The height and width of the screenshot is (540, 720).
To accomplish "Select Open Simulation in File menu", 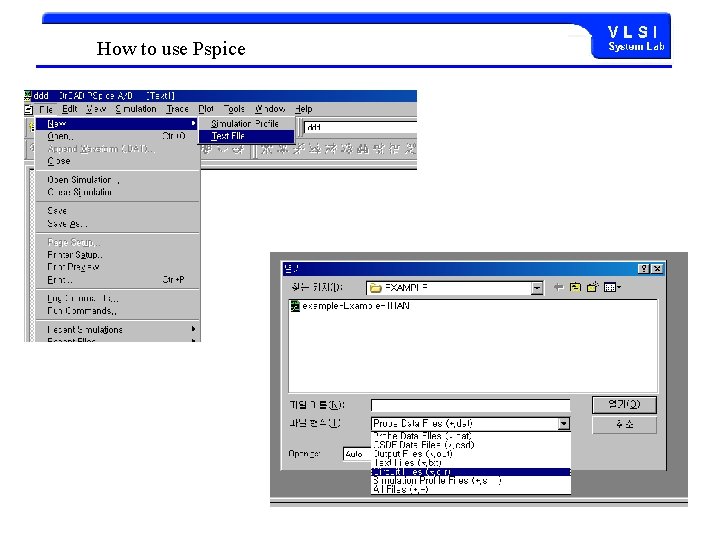I will (117, 180).
